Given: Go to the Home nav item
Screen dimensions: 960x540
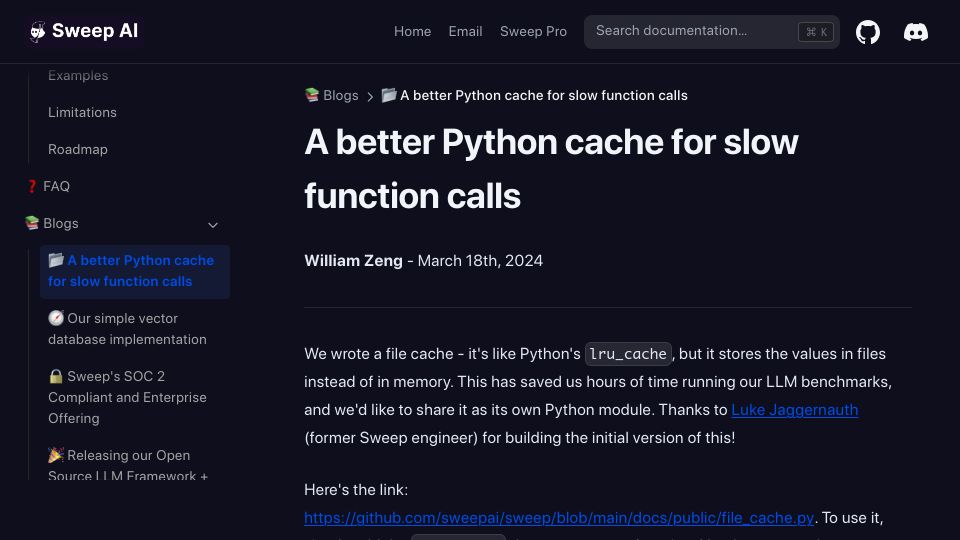Looking at the screenshot, I should (x=413, y=31).
